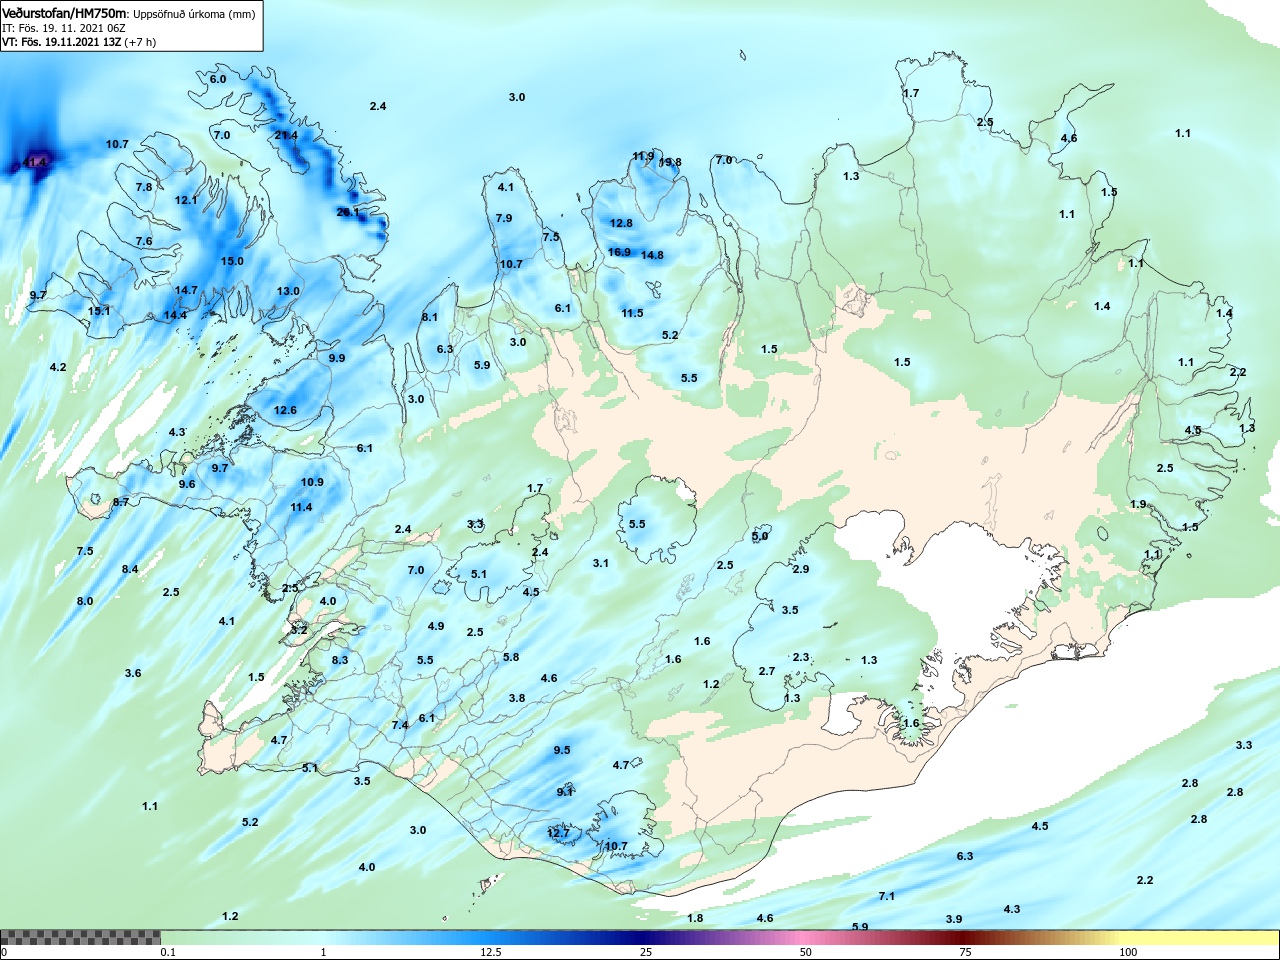
Task: Click the 2.9 precipitation value
Action: (801, 569)
